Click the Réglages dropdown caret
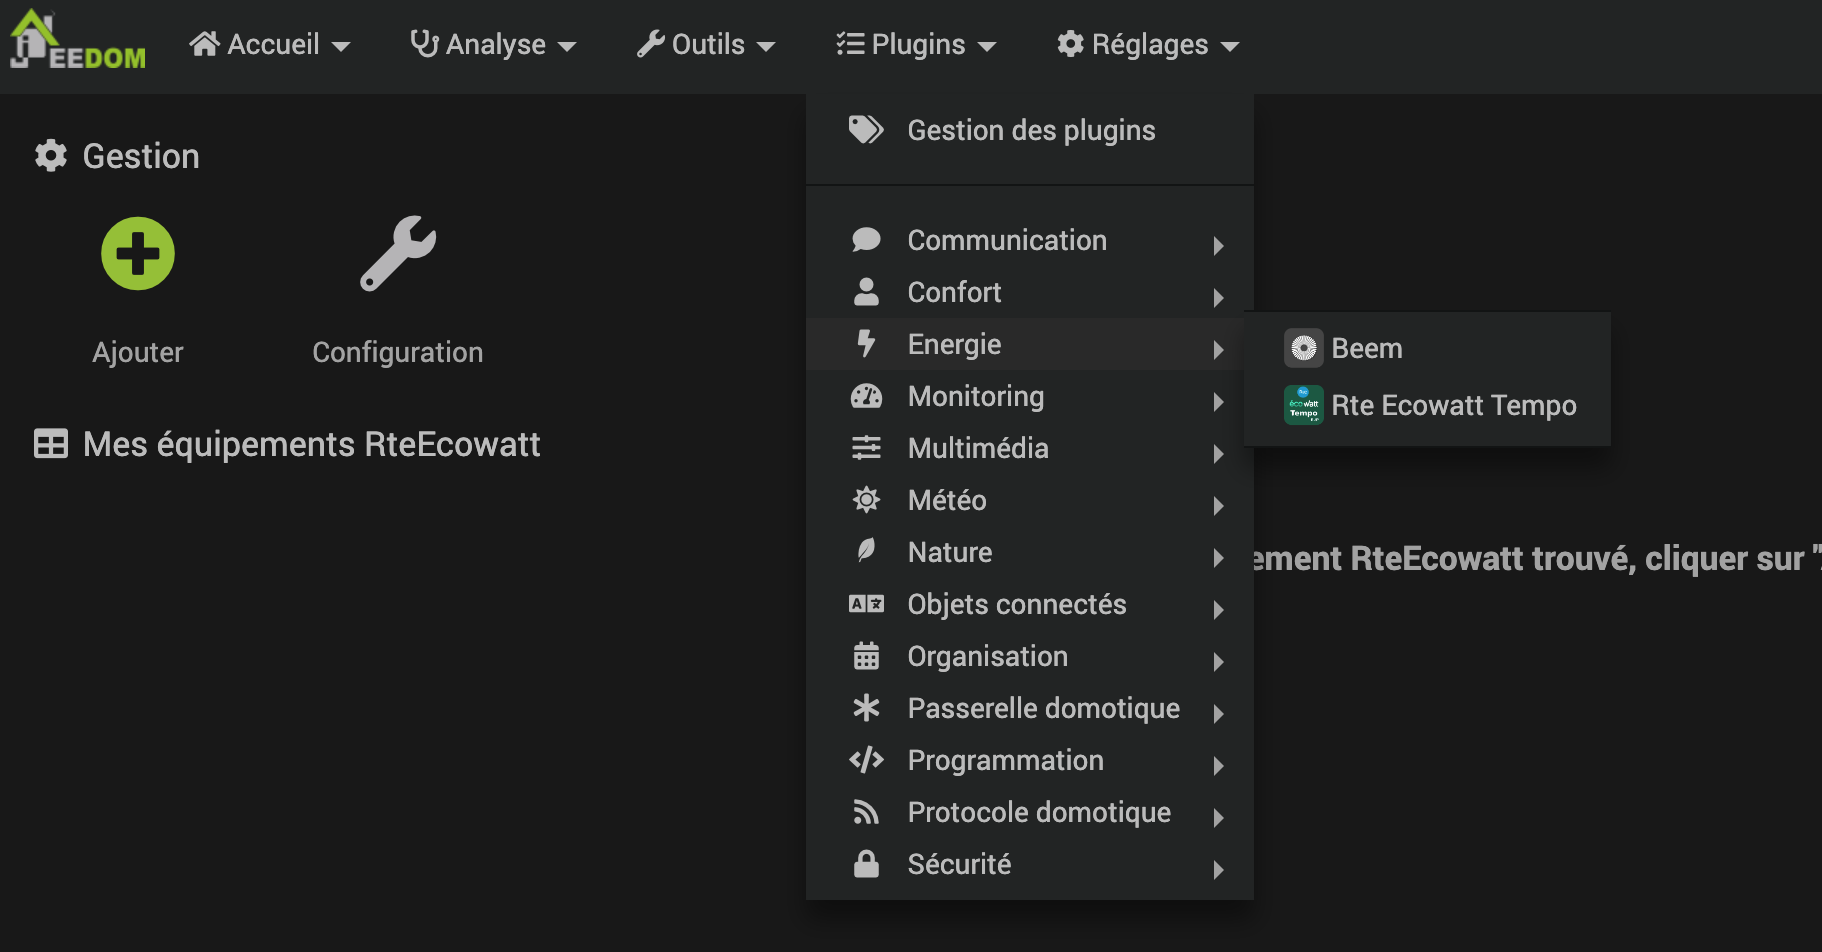This screenshot has width=1822, height=952. point(1230,47)
